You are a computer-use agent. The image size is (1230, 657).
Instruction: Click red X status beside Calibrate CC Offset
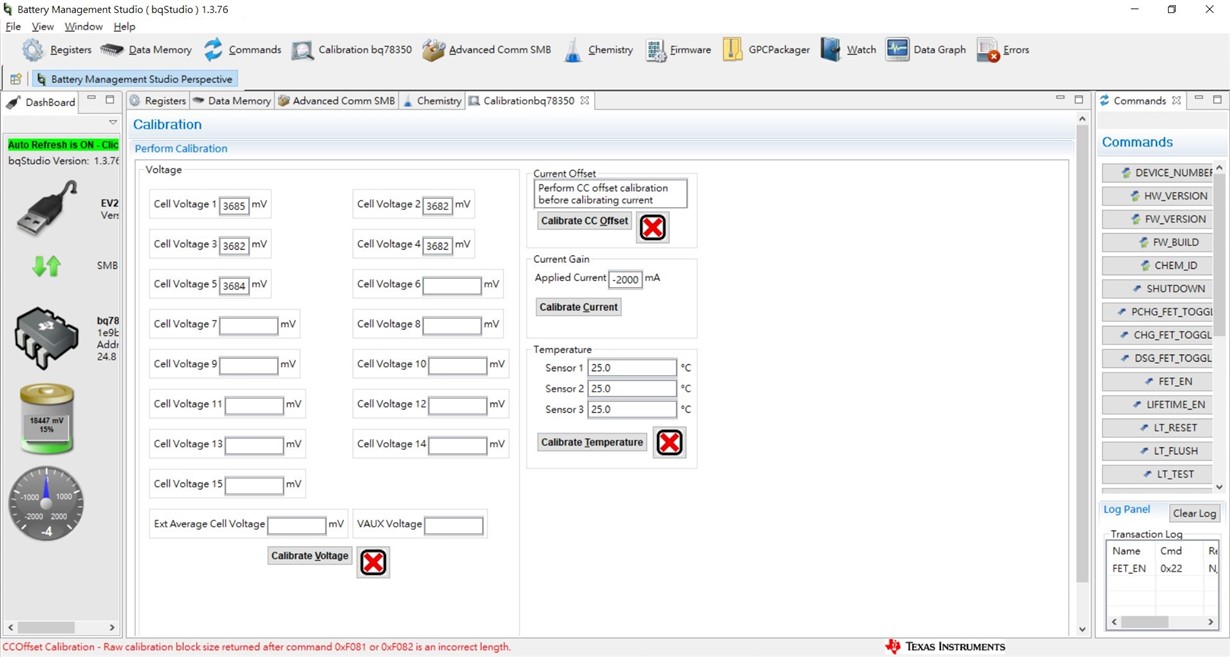pyautogui.click(x=652, y=228)
